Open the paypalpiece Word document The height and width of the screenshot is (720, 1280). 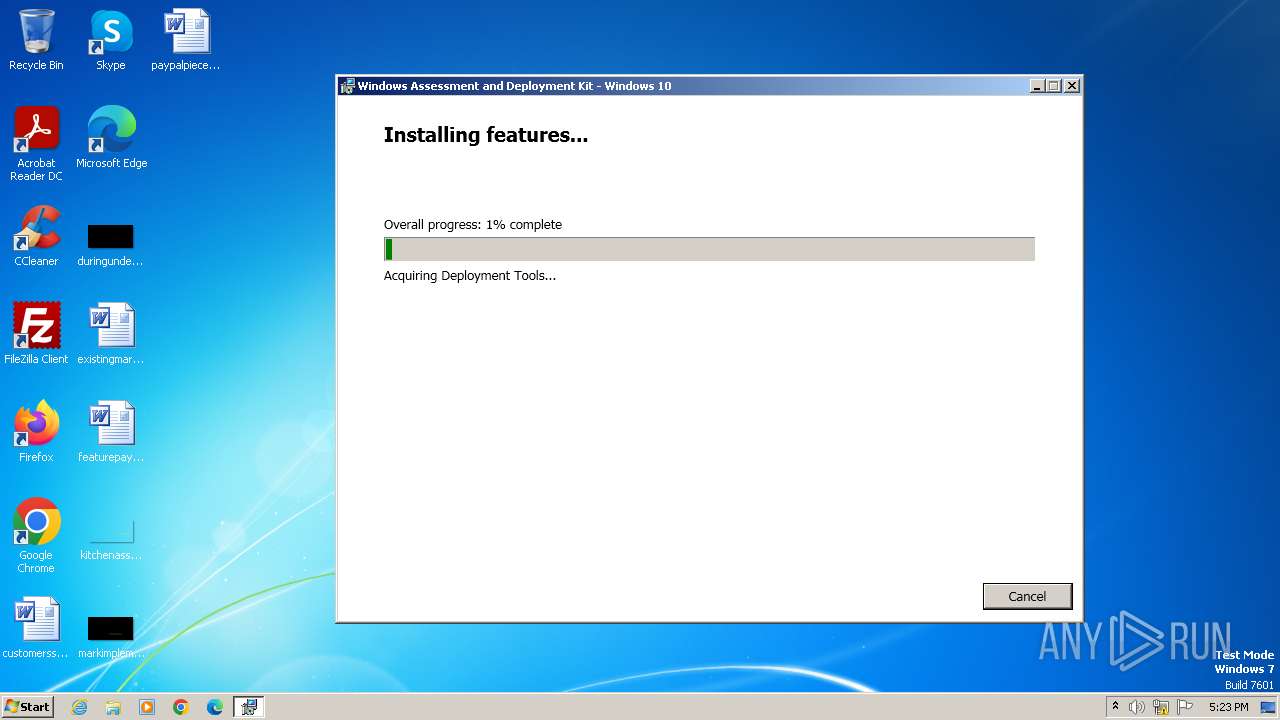[186, 40]
